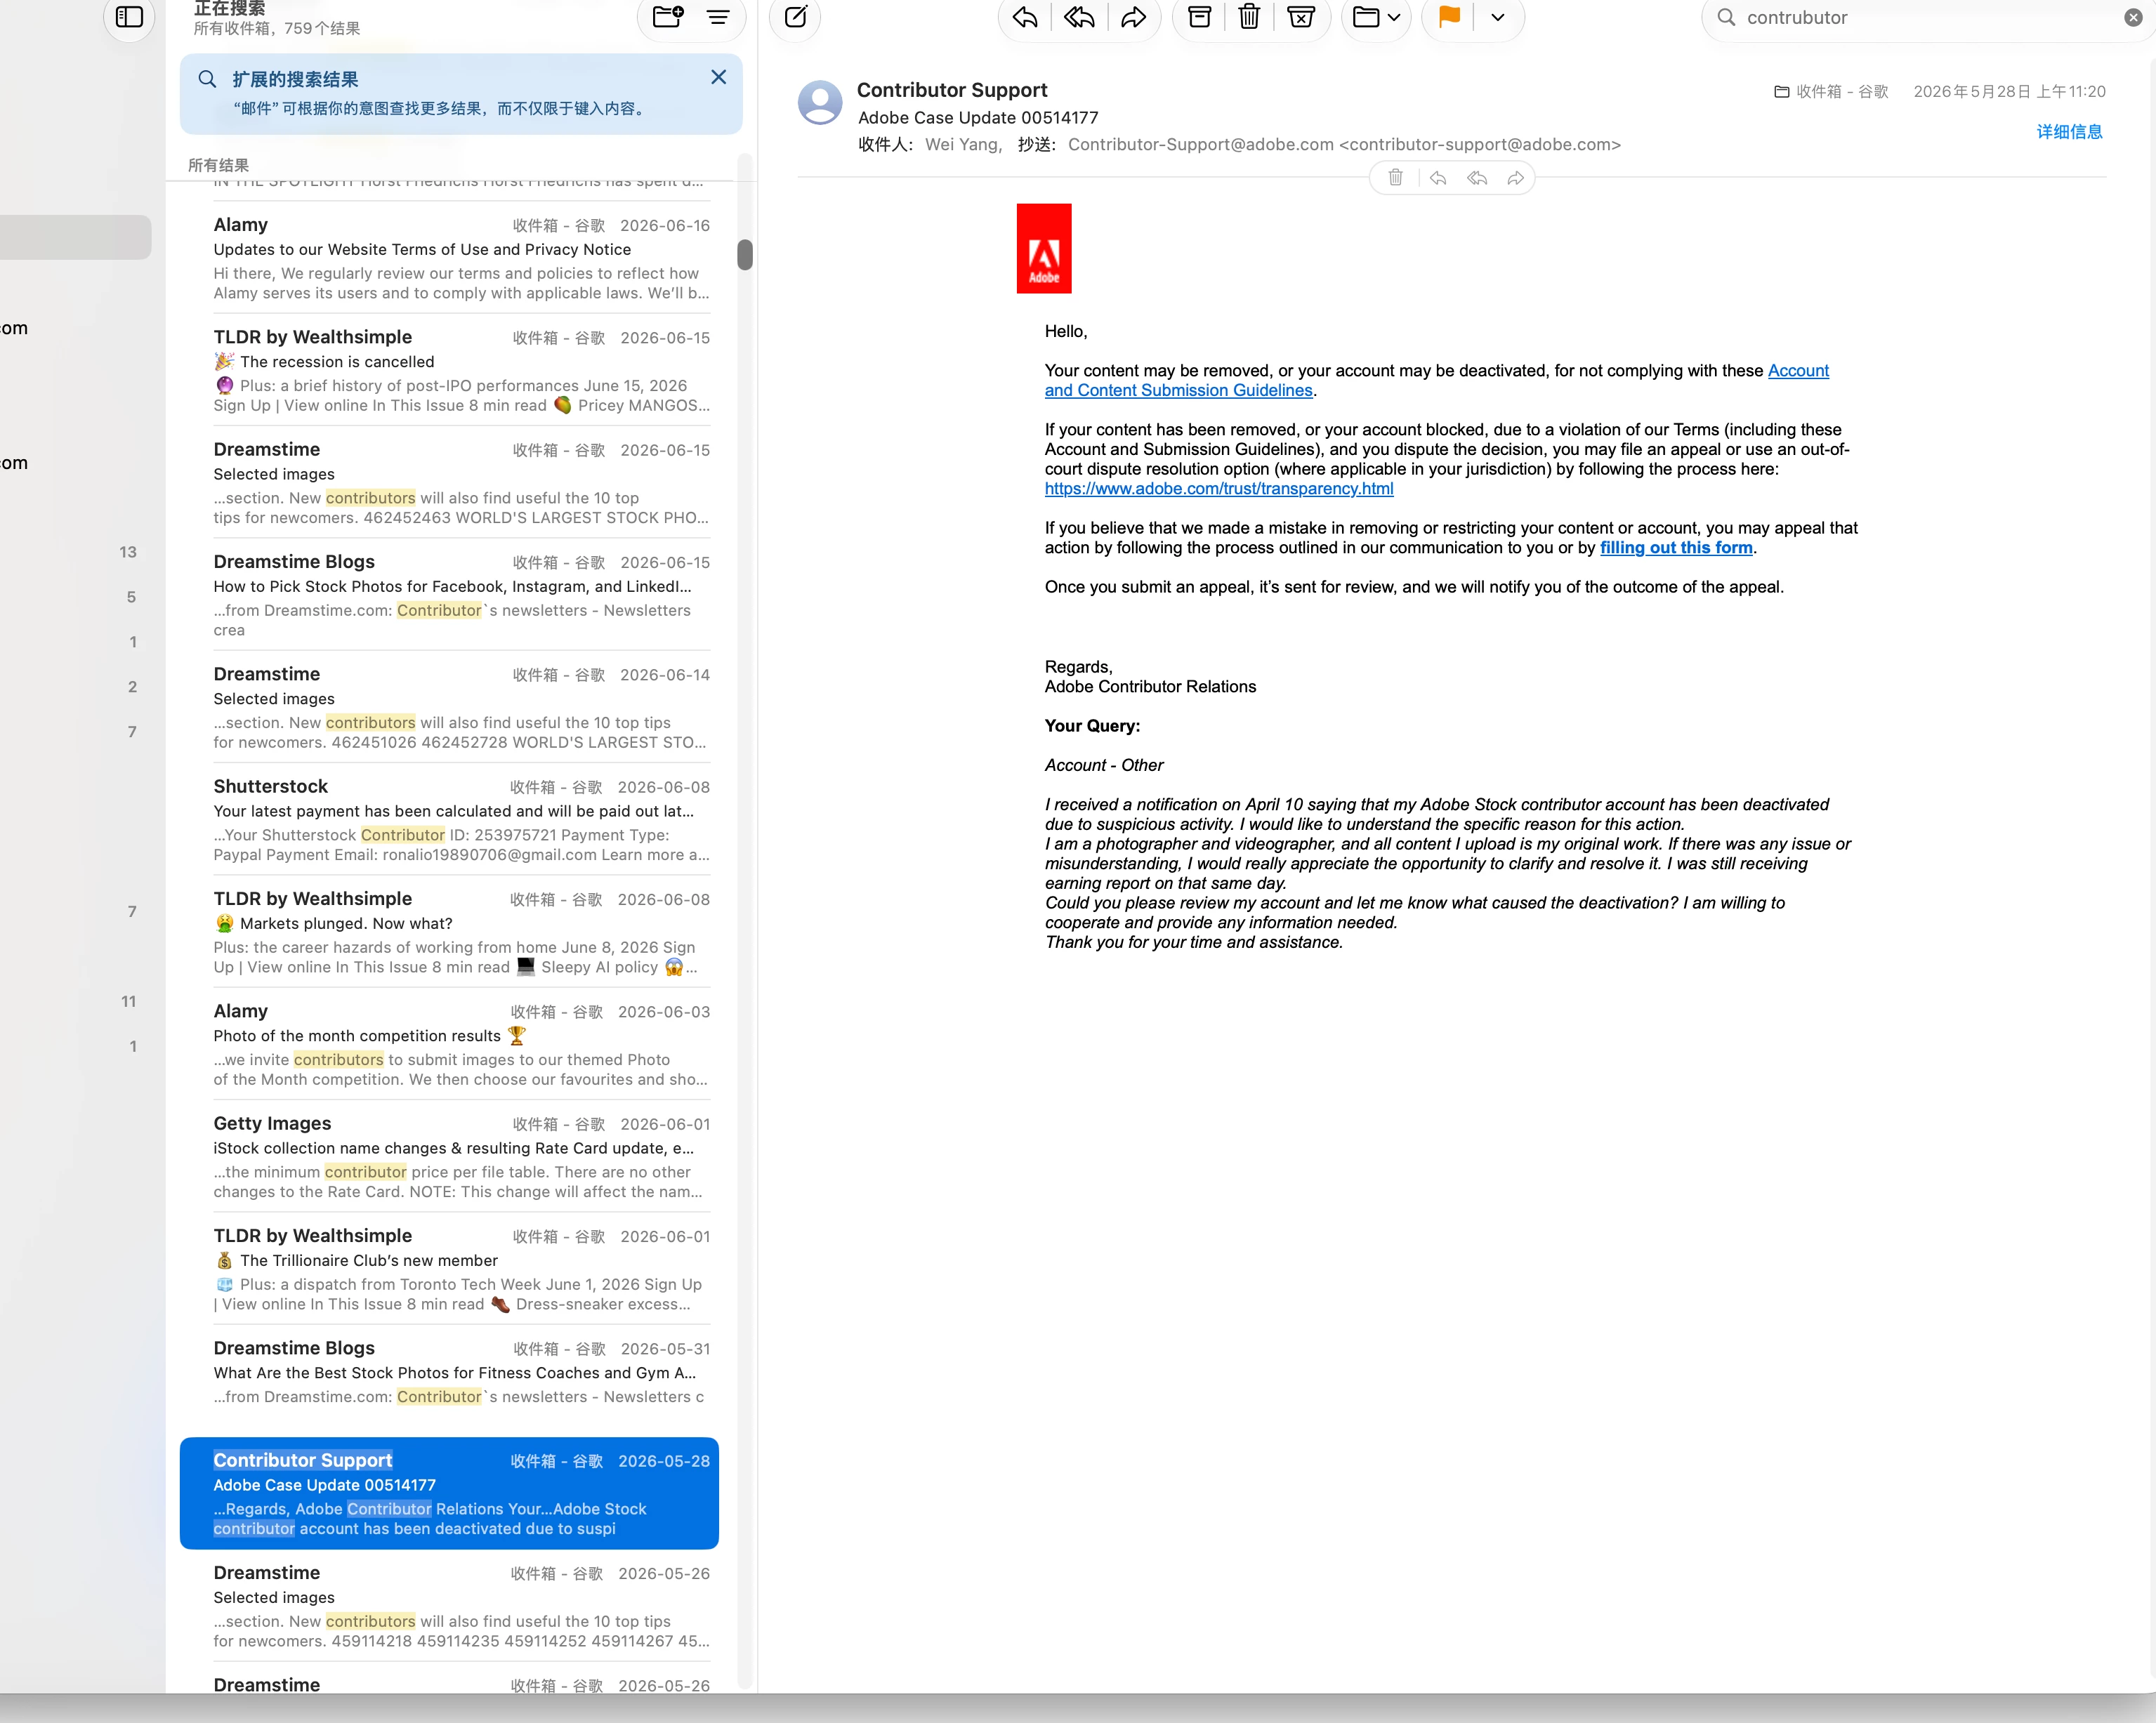Click the magnifier icon in the search field

point(1726,17)
